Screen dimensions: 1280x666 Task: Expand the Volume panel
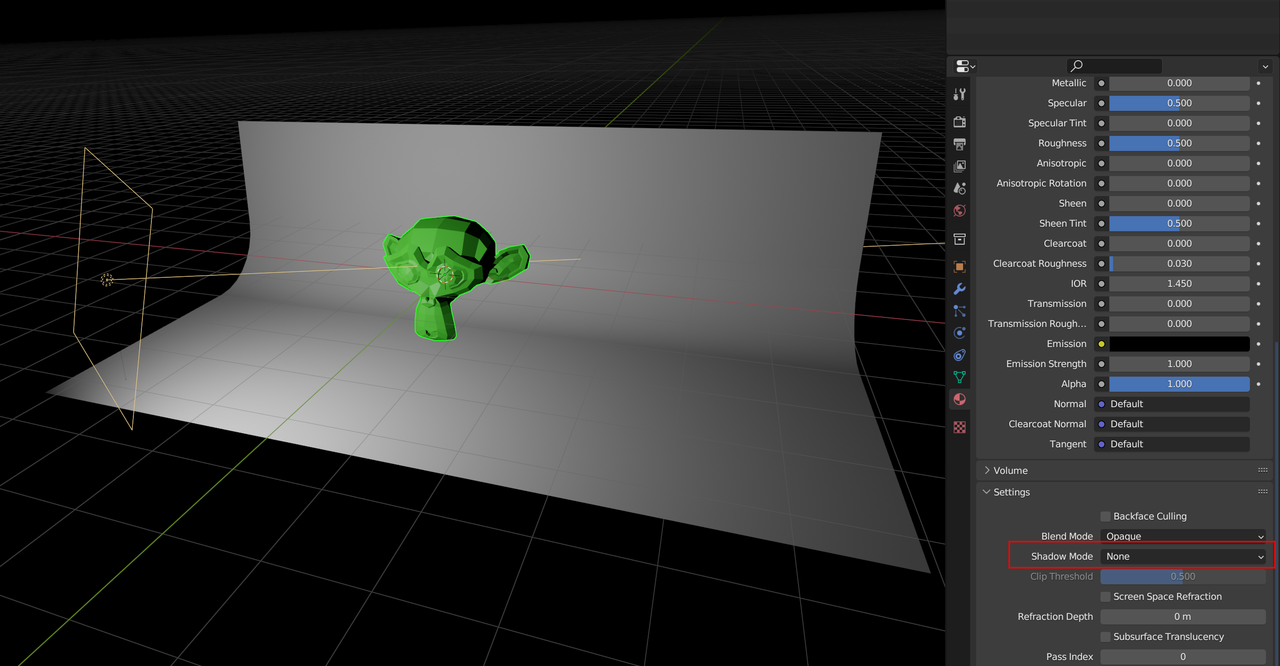(987, 470)
